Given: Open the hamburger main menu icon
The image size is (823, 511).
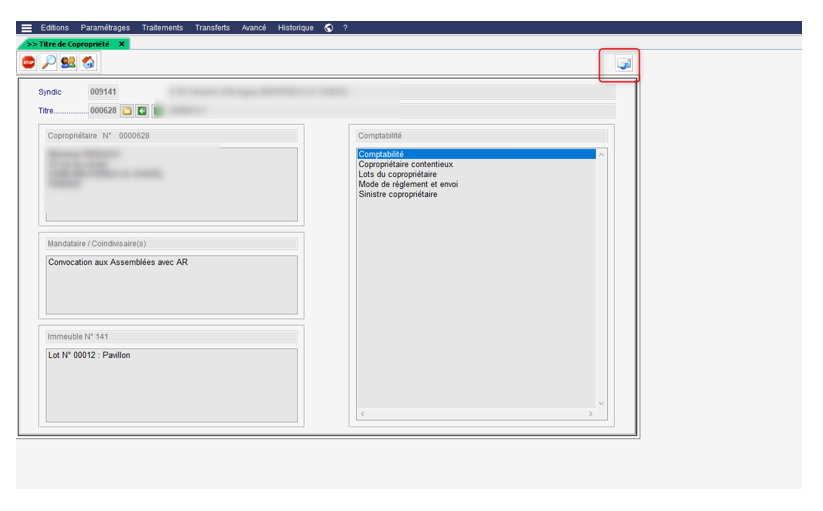Looking at the screenshot, I should pyautogui.click(x=26, y=28).
